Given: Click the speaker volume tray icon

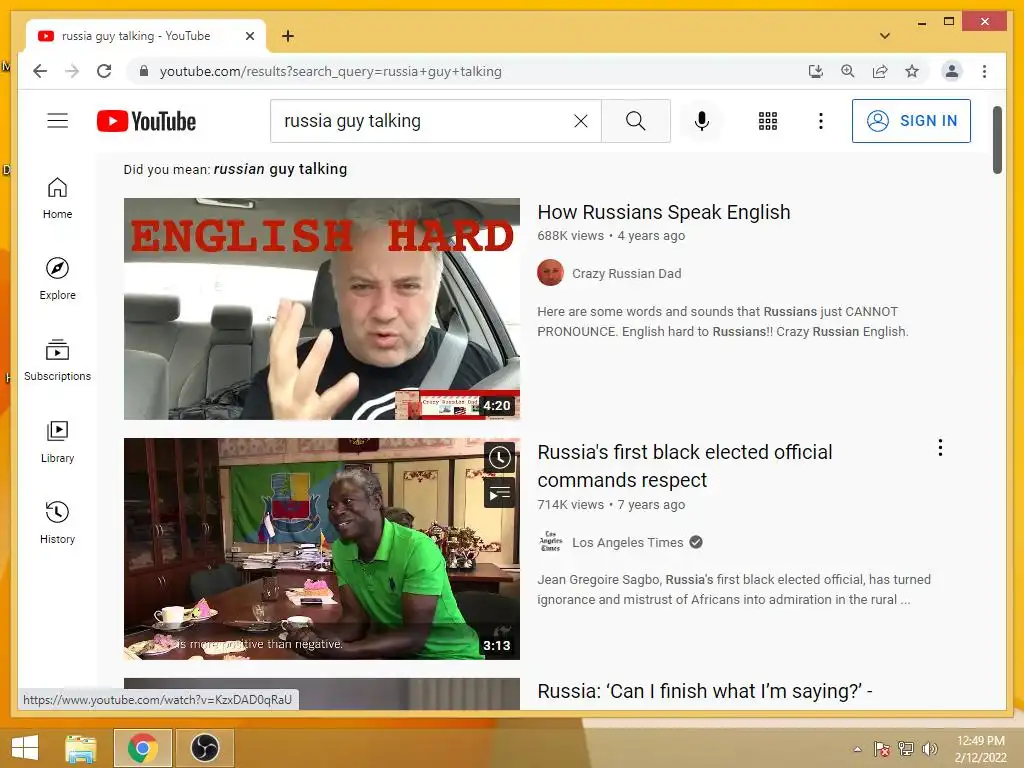Looking at the screenshot, I should click(x=929, y=749).
